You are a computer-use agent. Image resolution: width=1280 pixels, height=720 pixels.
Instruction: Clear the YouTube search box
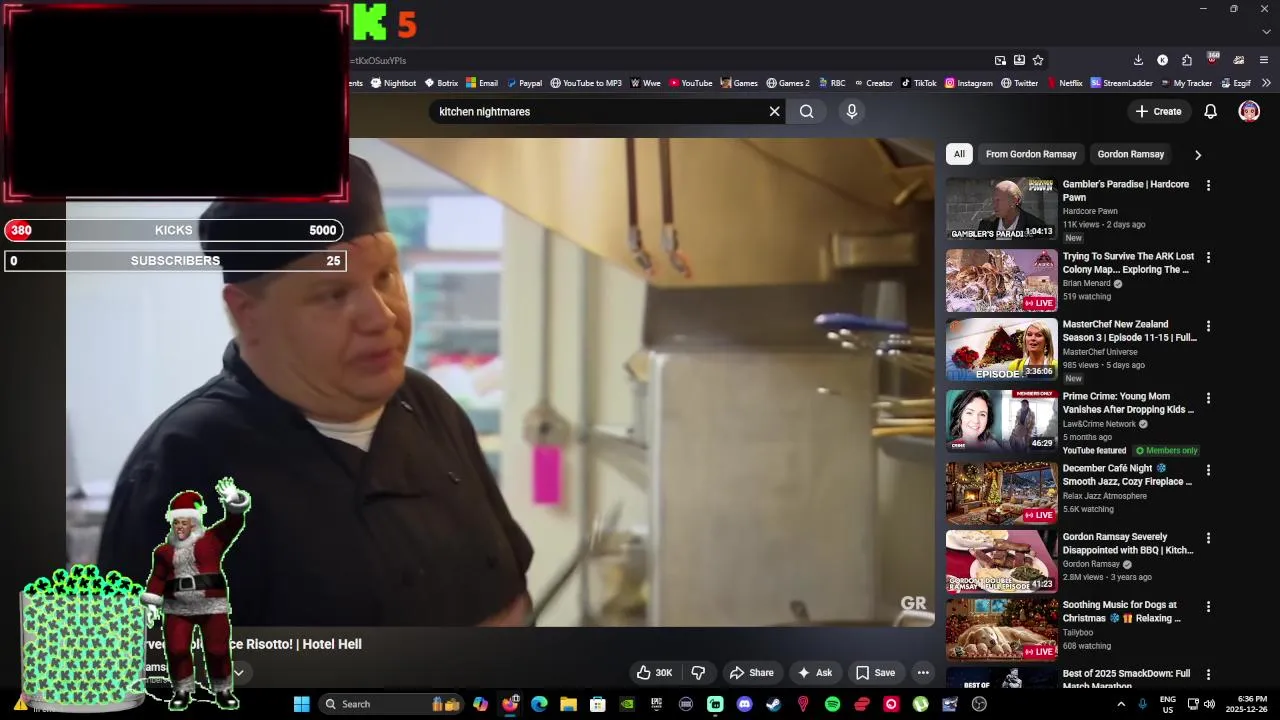click(x=774, y=111)
